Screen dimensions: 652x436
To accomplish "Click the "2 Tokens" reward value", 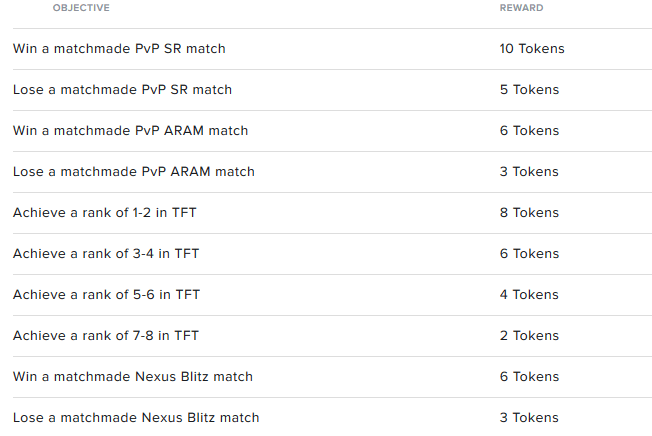I will click(529, 336).
